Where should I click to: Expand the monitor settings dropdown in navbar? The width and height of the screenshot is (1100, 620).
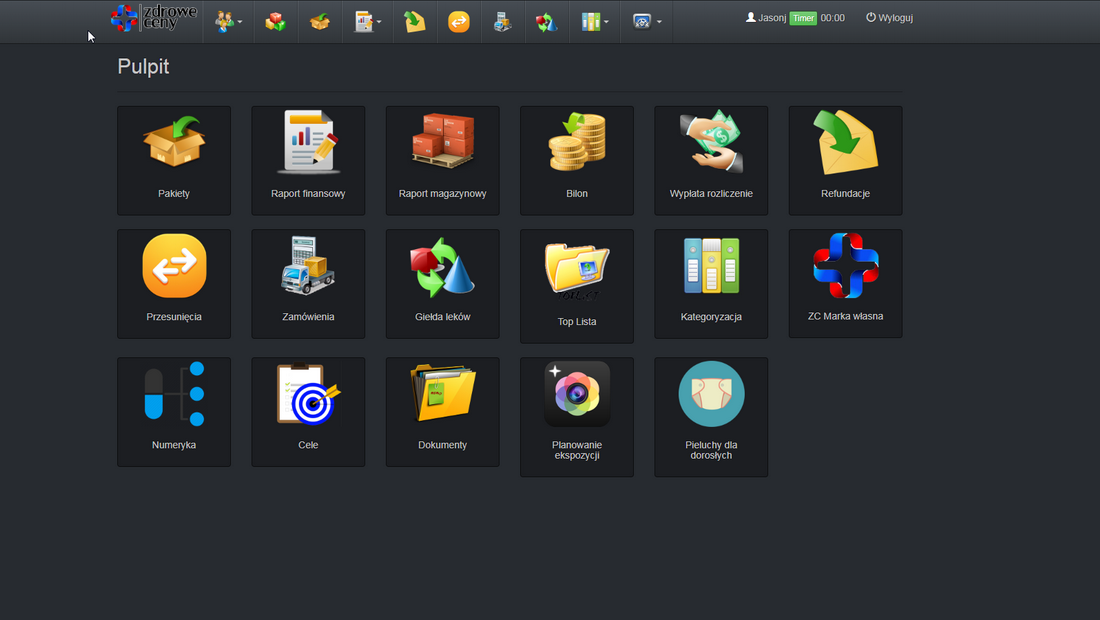click(647, 21)
